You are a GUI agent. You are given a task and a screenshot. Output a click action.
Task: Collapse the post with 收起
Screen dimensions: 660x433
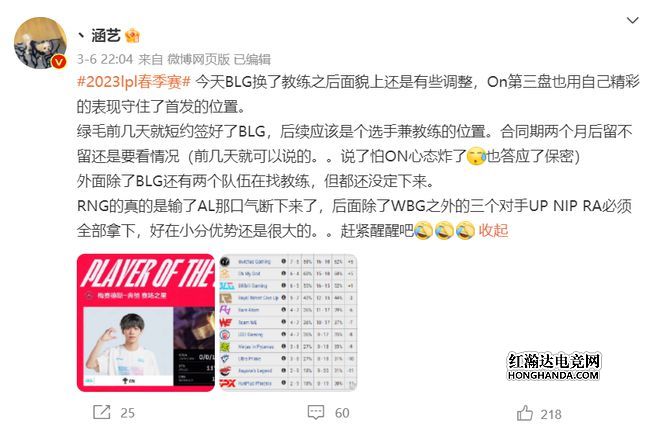[493, 231]
